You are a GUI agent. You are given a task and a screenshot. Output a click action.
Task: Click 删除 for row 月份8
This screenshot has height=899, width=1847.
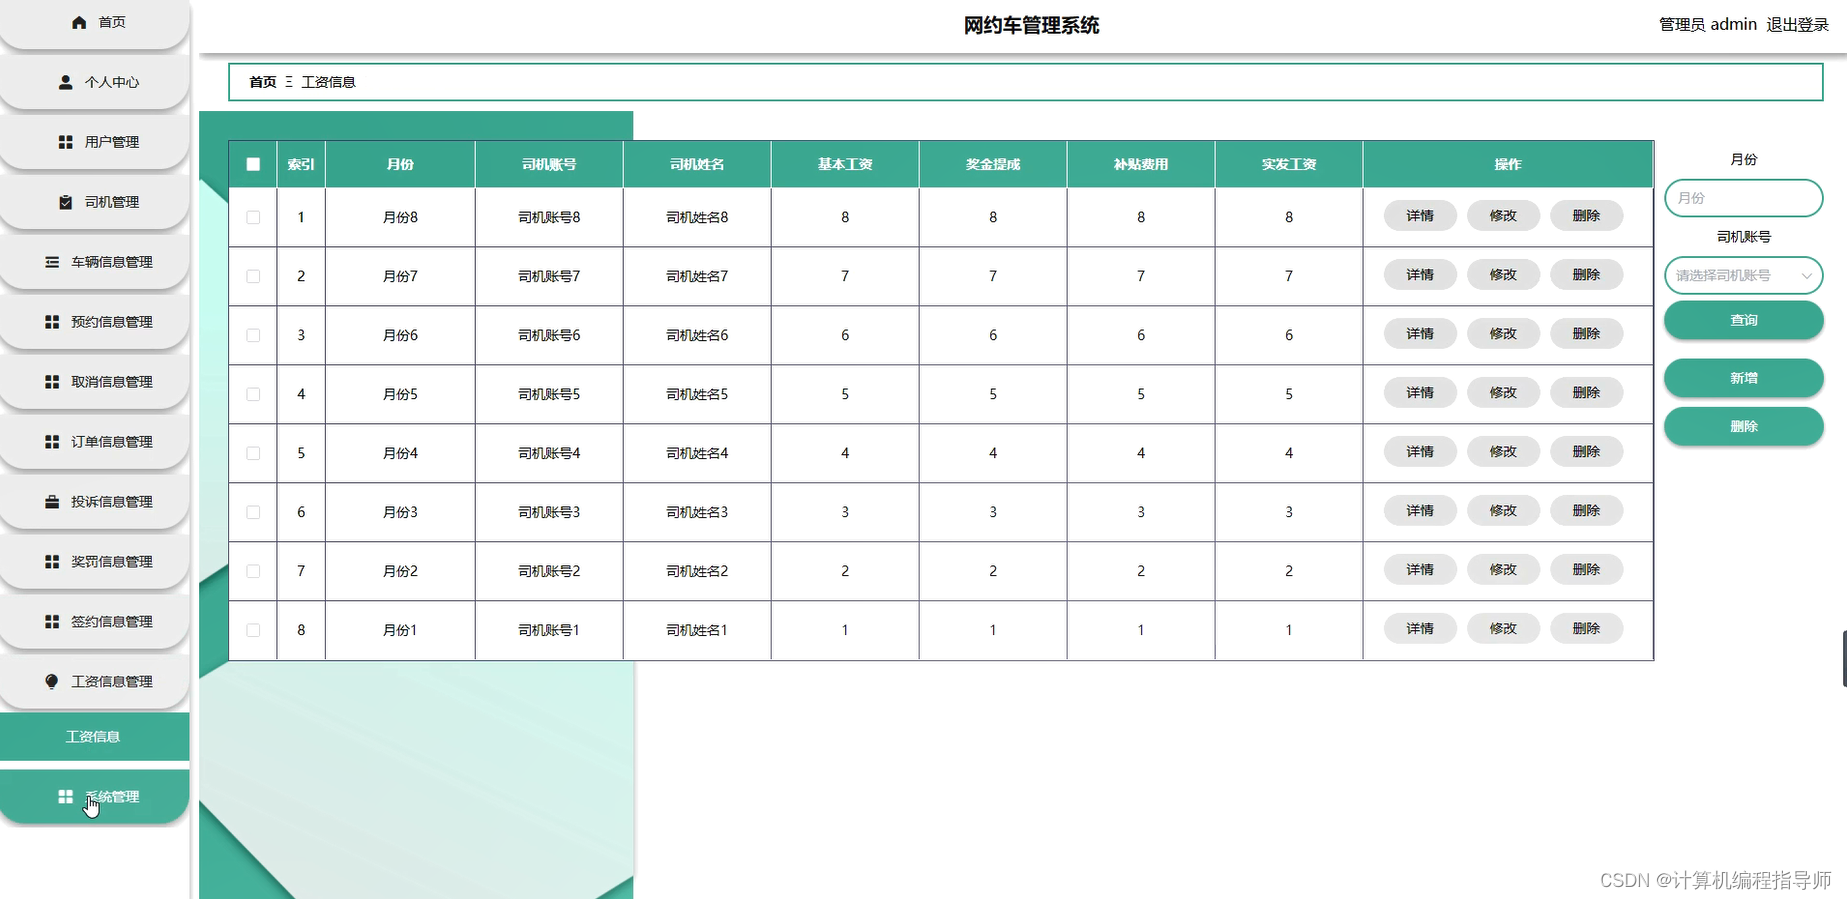pyautogui.click(x=1586, y=216)
